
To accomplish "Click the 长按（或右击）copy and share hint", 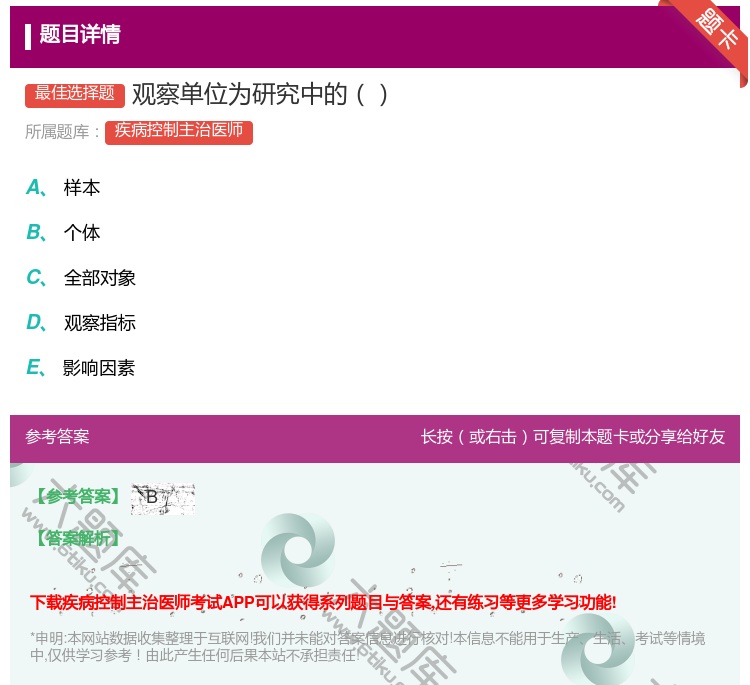I will pos(573,437).
